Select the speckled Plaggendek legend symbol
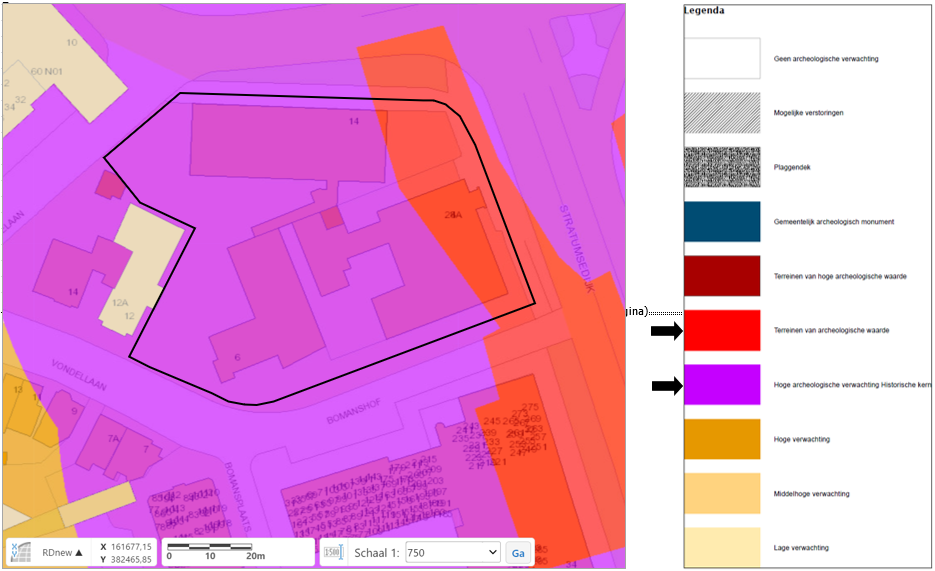Screen dimensions: 935x571 pos(721,168)
